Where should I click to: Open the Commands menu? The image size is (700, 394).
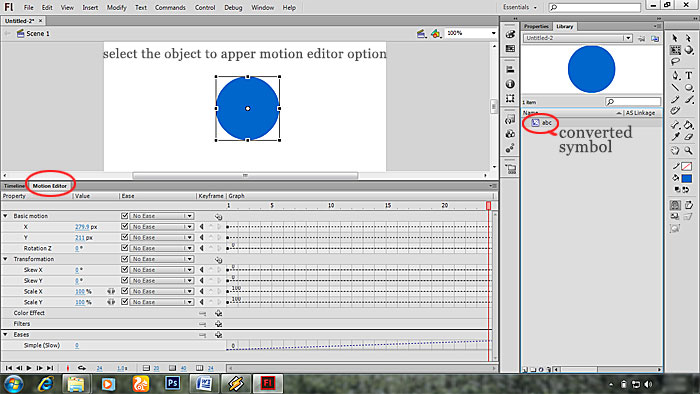[x=170, y=8]
